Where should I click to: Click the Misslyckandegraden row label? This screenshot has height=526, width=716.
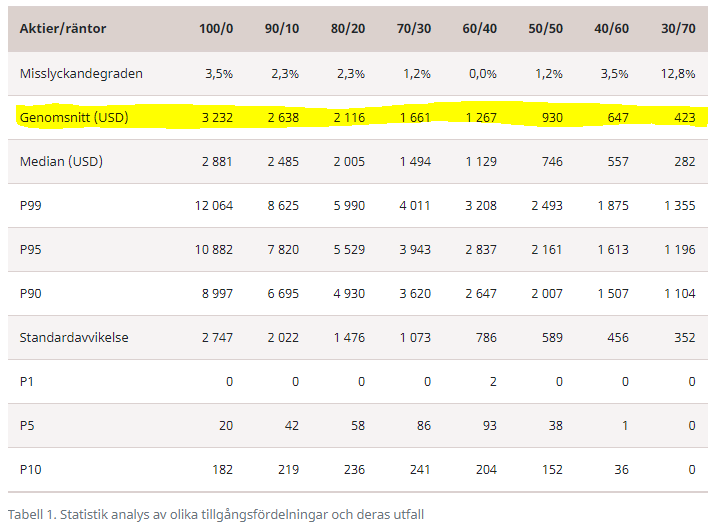click(x=81, y=73)
